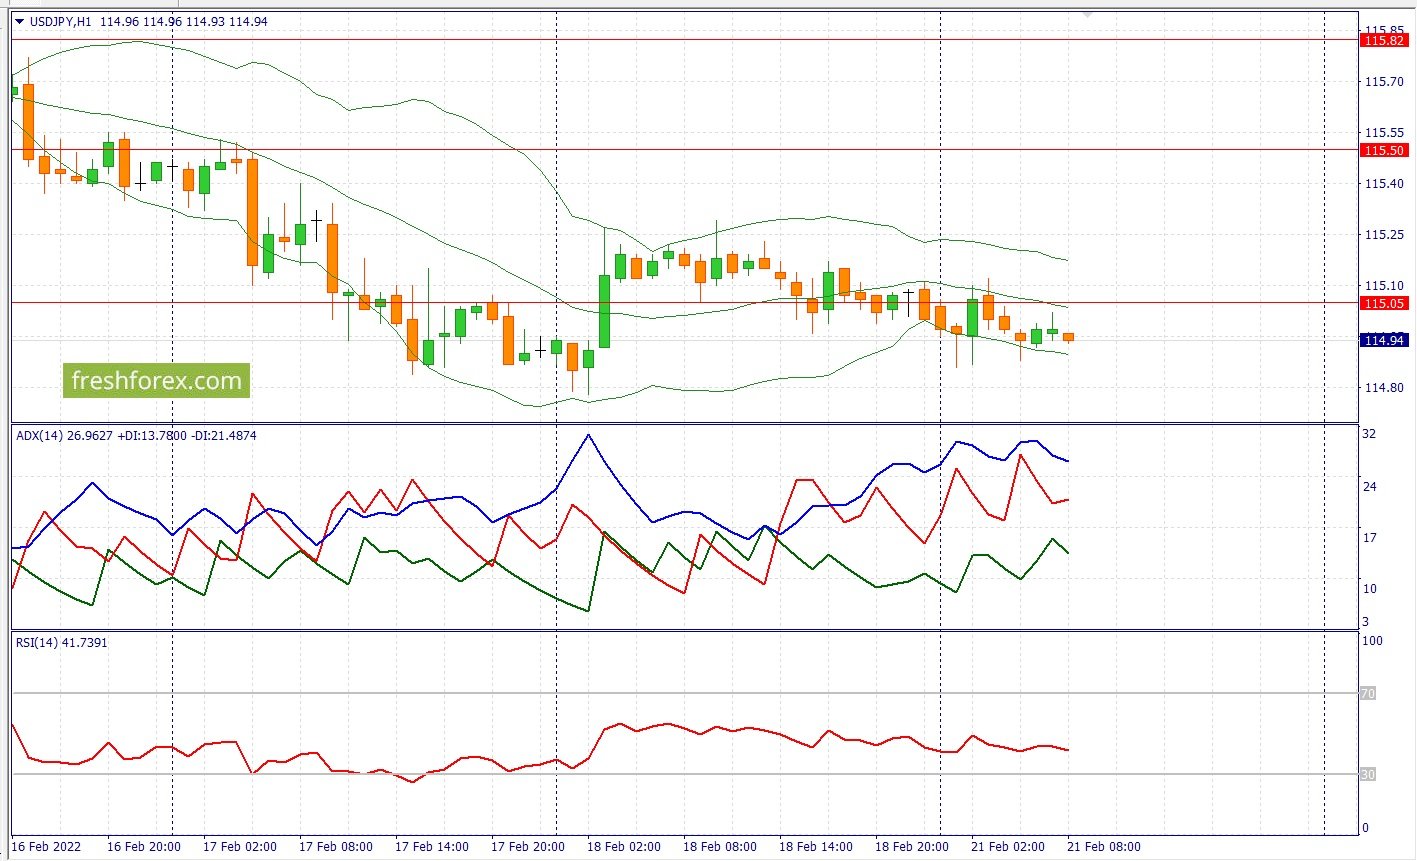Click the 18 Feb 02:00 time label
This screenshot has width=1417, height=861.
pyautogui.click(x=624, y=847)
